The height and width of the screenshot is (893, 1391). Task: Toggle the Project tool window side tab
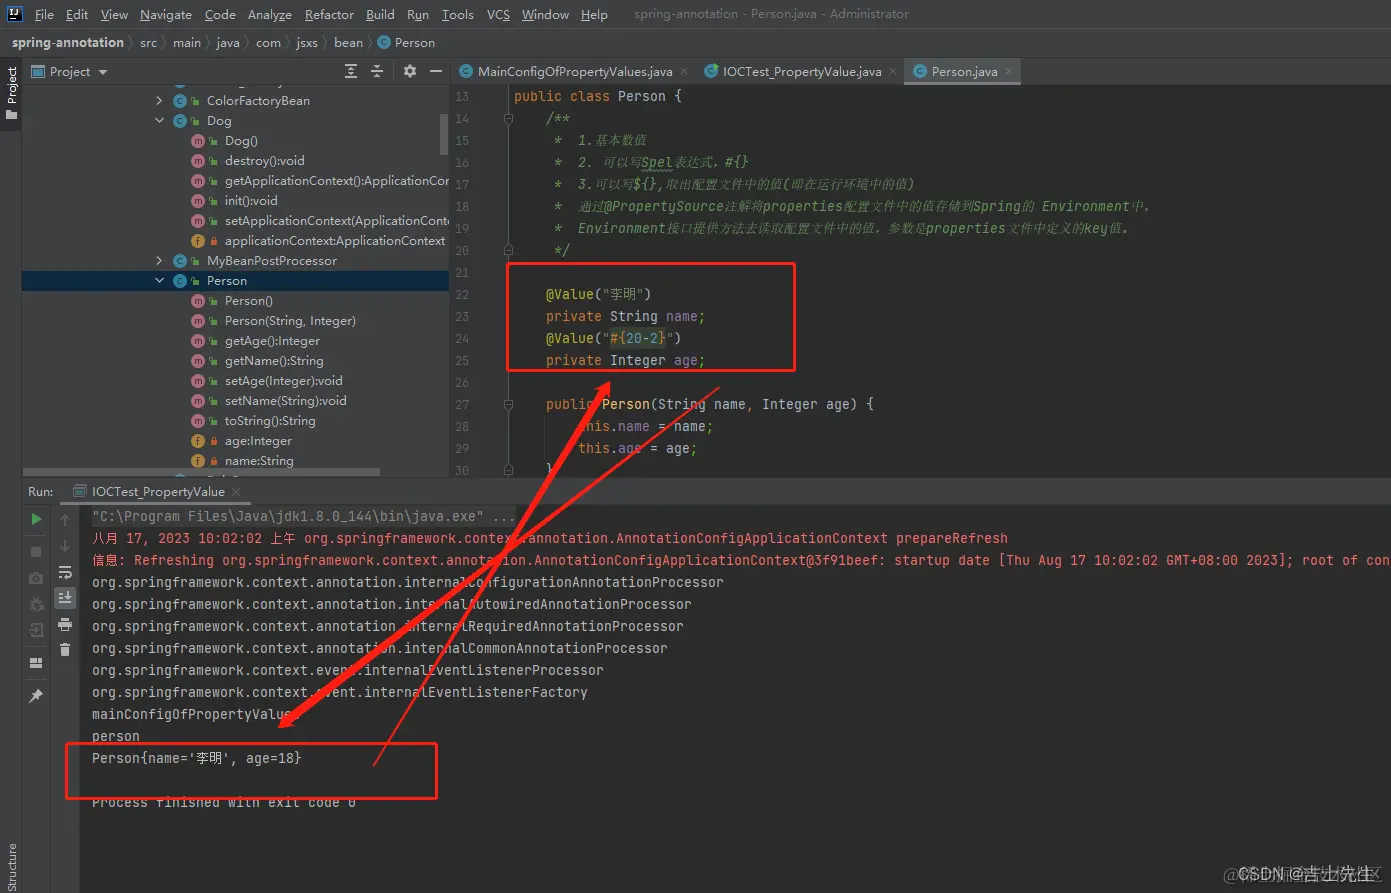coord(11,93)
